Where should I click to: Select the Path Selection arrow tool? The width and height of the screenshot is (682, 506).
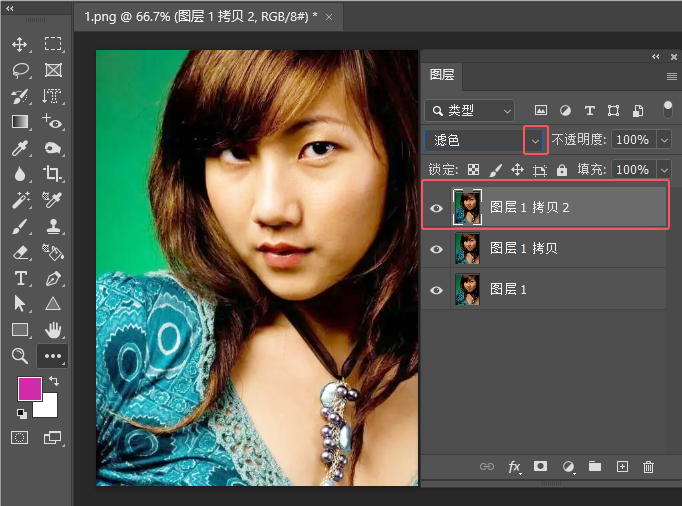click(x=19, y=304)
